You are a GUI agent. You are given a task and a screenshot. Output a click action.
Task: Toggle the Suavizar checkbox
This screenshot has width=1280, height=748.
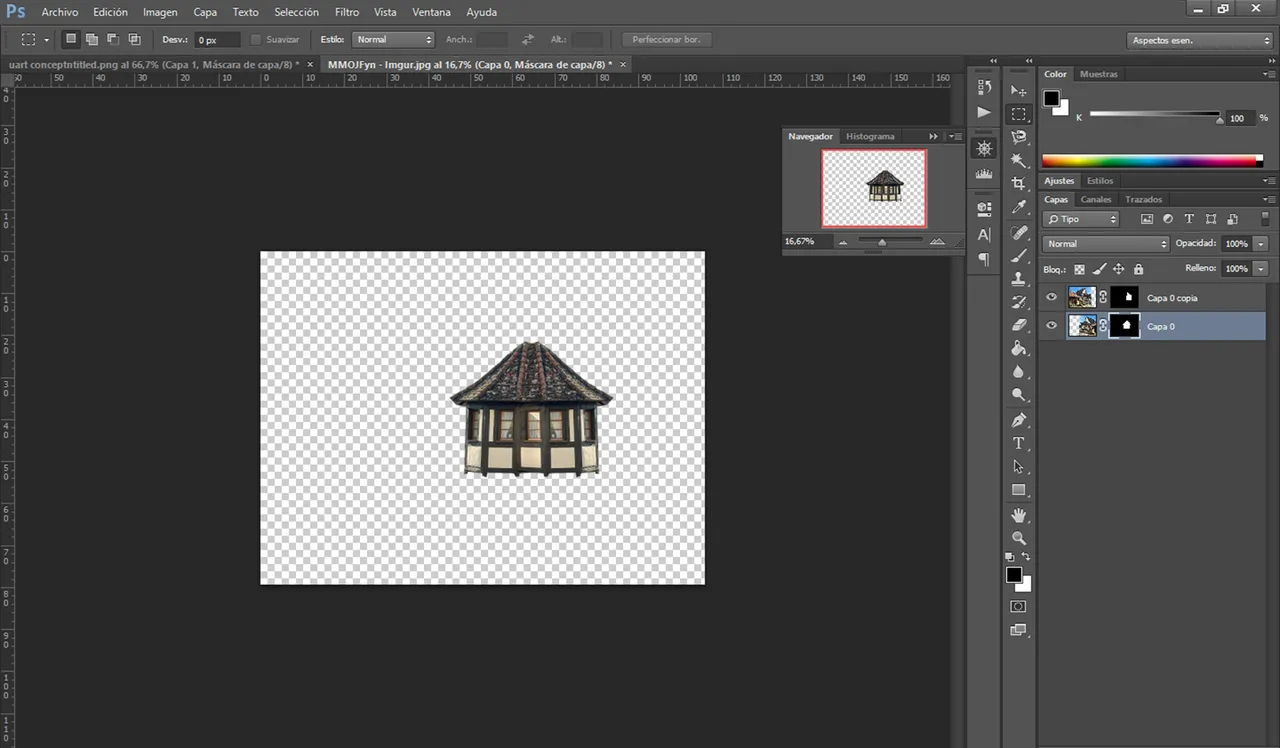[255, 40]
